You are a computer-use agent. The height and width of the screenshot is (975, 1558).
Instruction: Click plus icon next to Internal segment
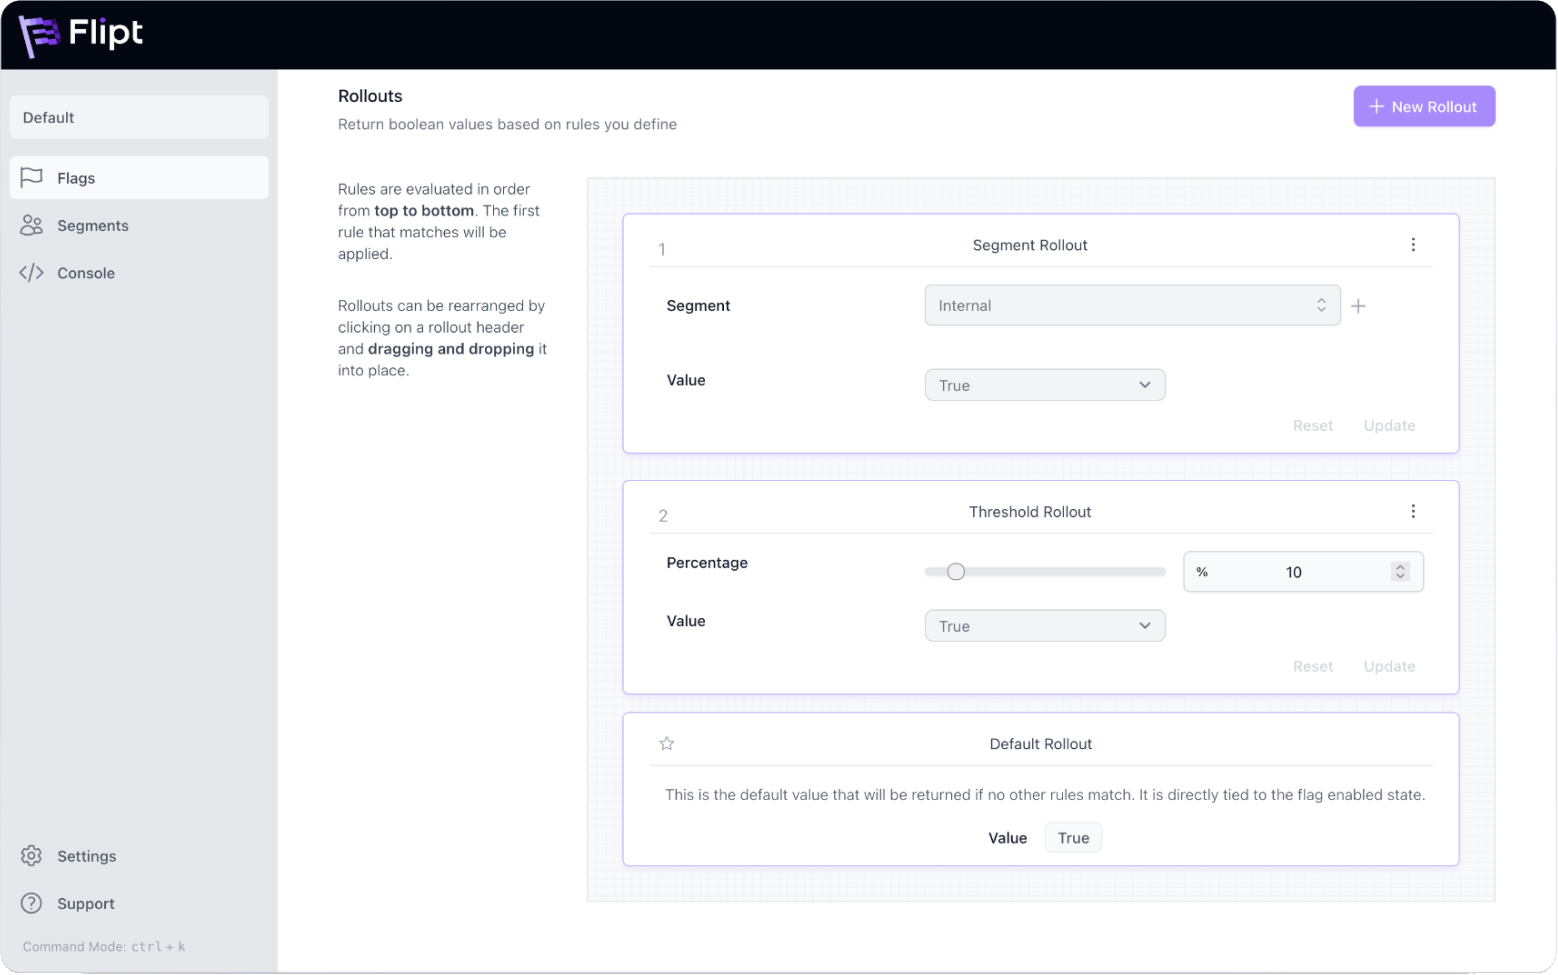coord(1358,306)
